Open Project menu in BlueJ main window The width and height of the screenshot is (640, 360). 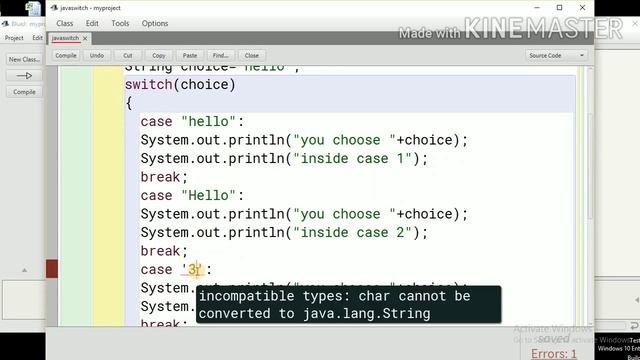click(14, 38)
